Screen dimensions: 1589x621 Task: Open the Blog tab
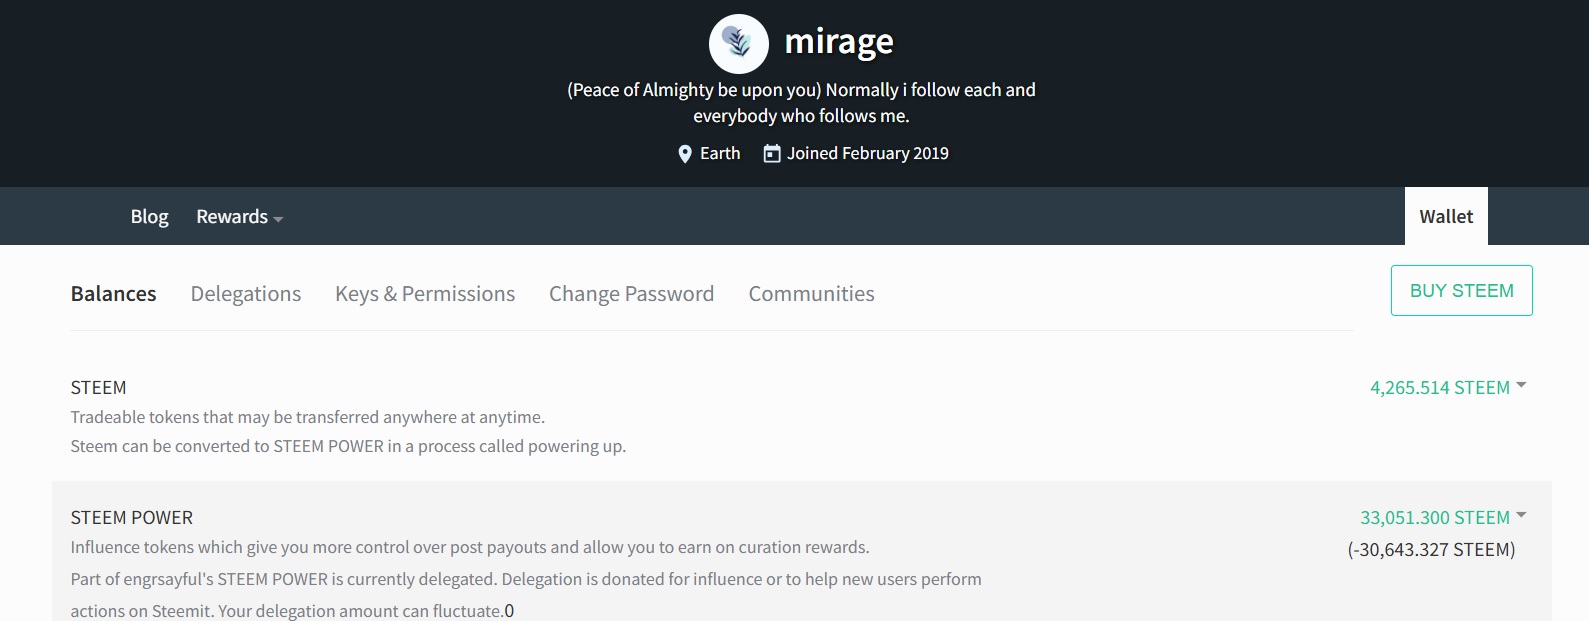point(149,216)
